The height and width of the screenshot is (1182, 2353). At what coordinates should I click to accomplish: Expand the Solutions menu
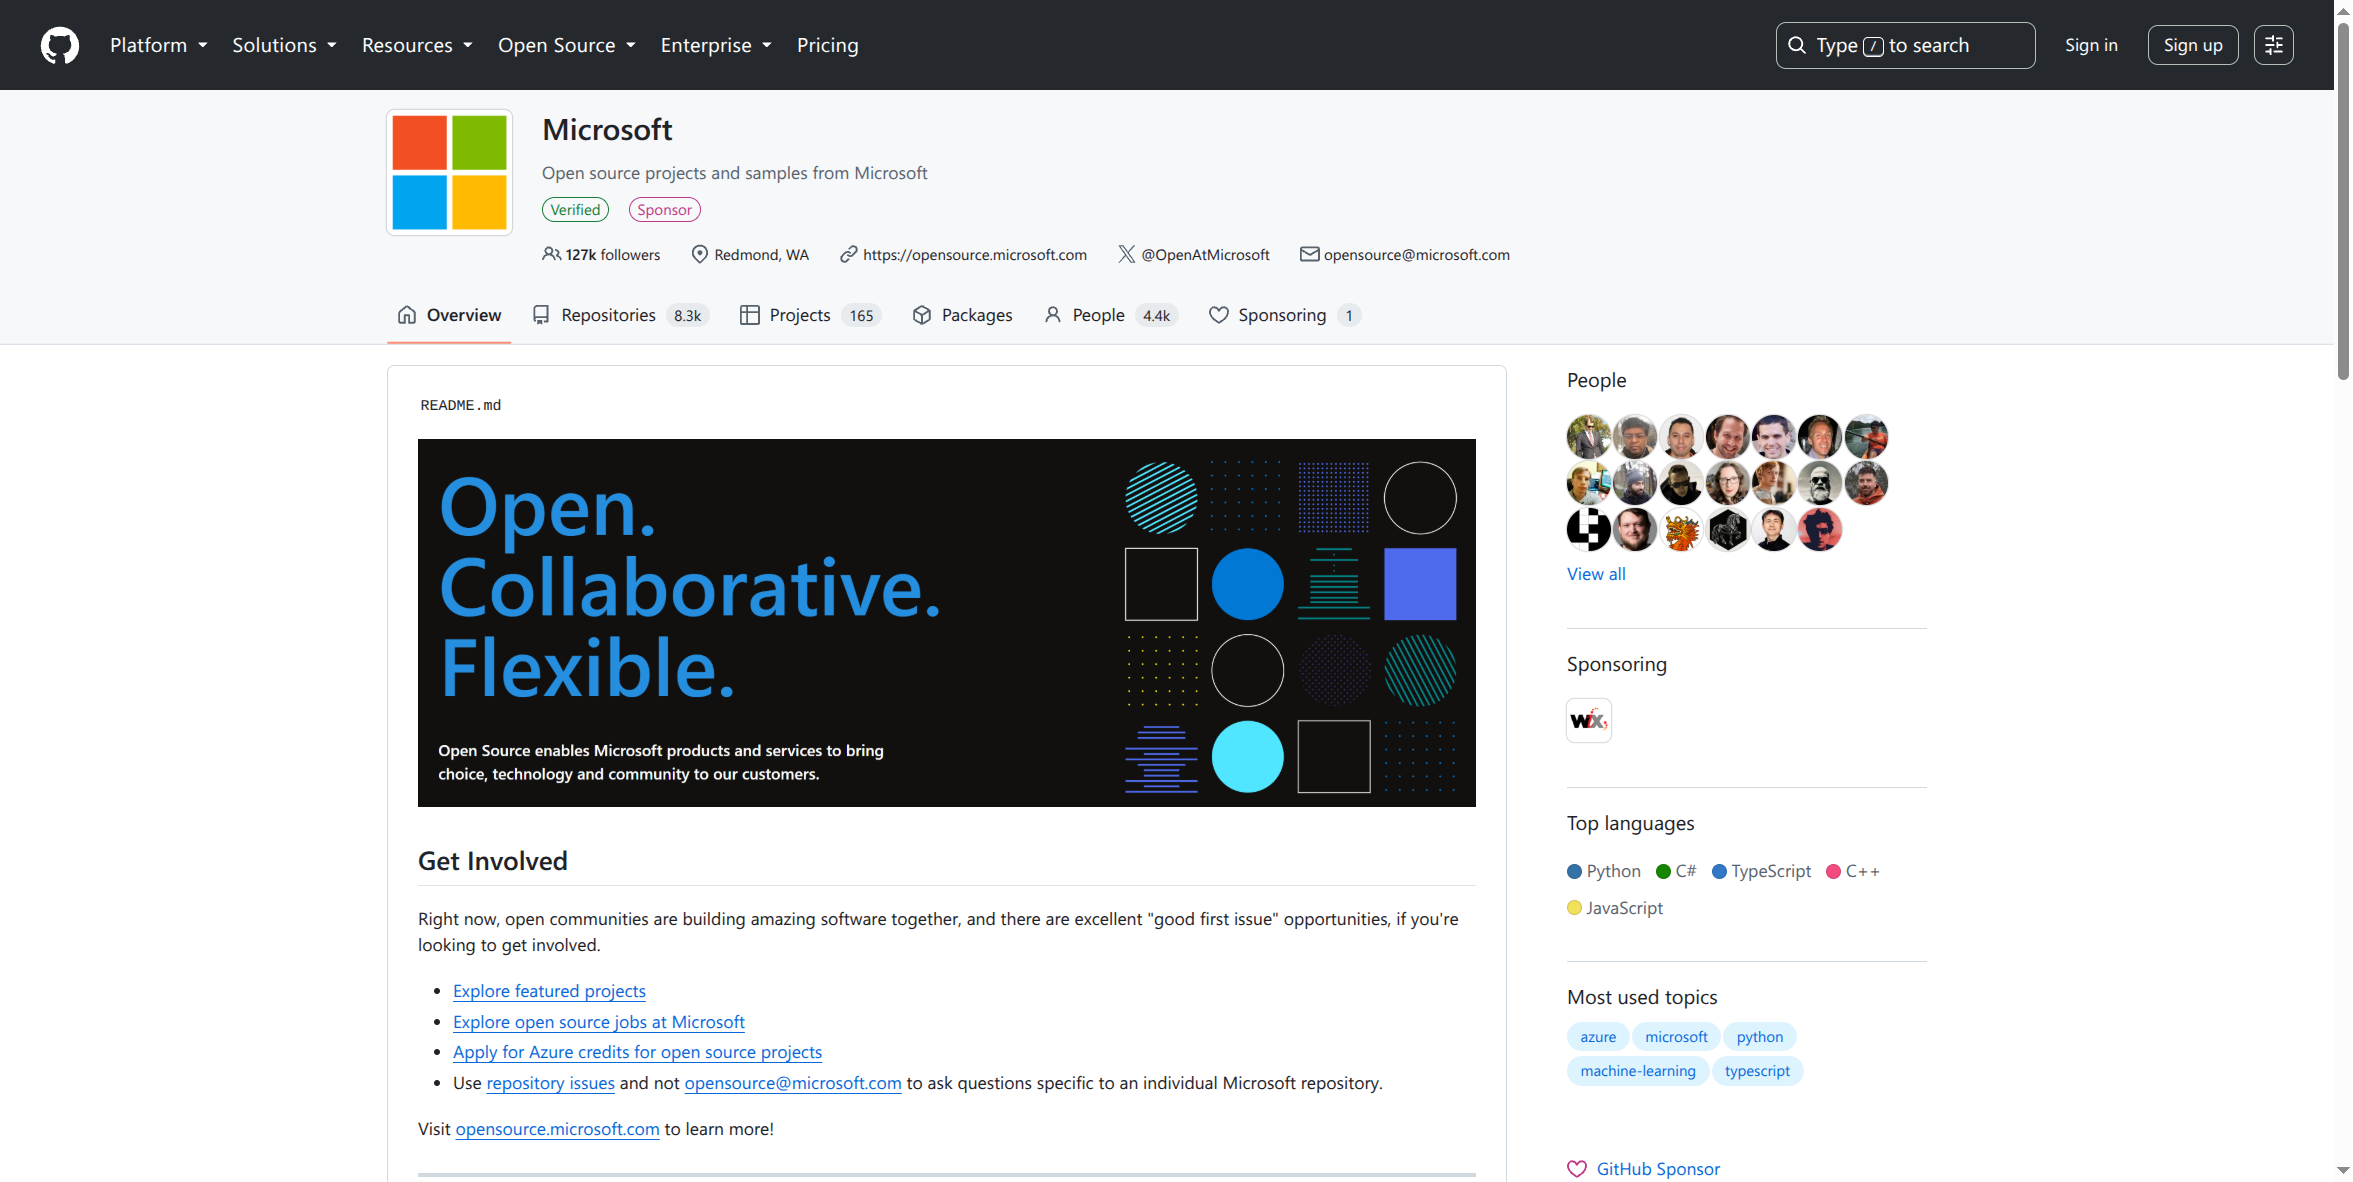[284, 45]
